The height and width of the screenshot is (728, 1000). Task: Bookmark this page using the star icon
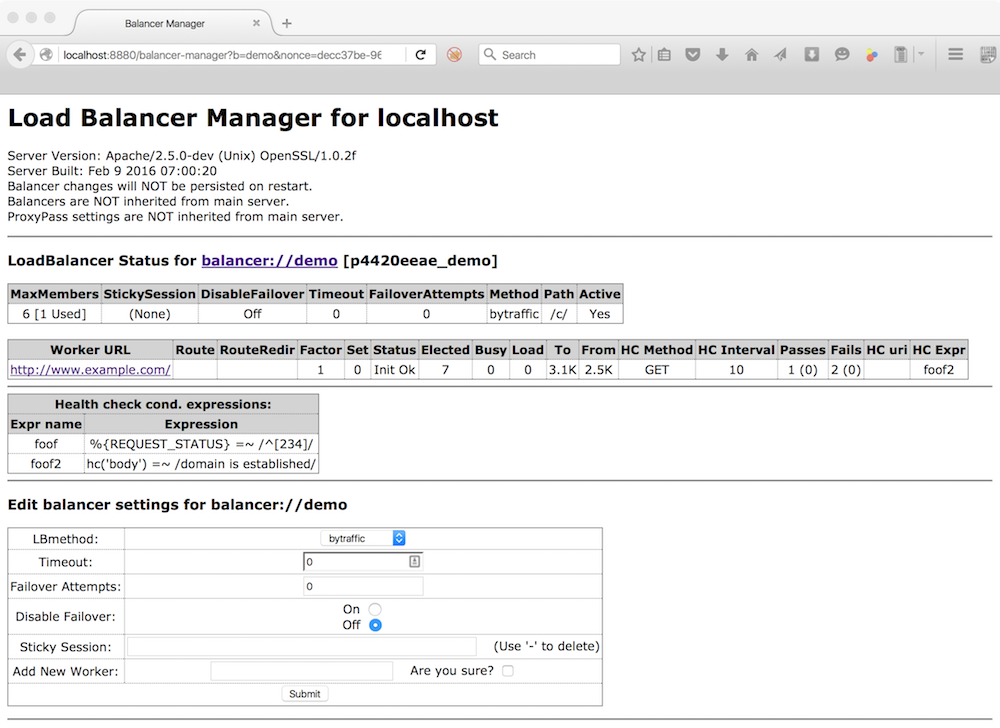[x=639, y=54]
